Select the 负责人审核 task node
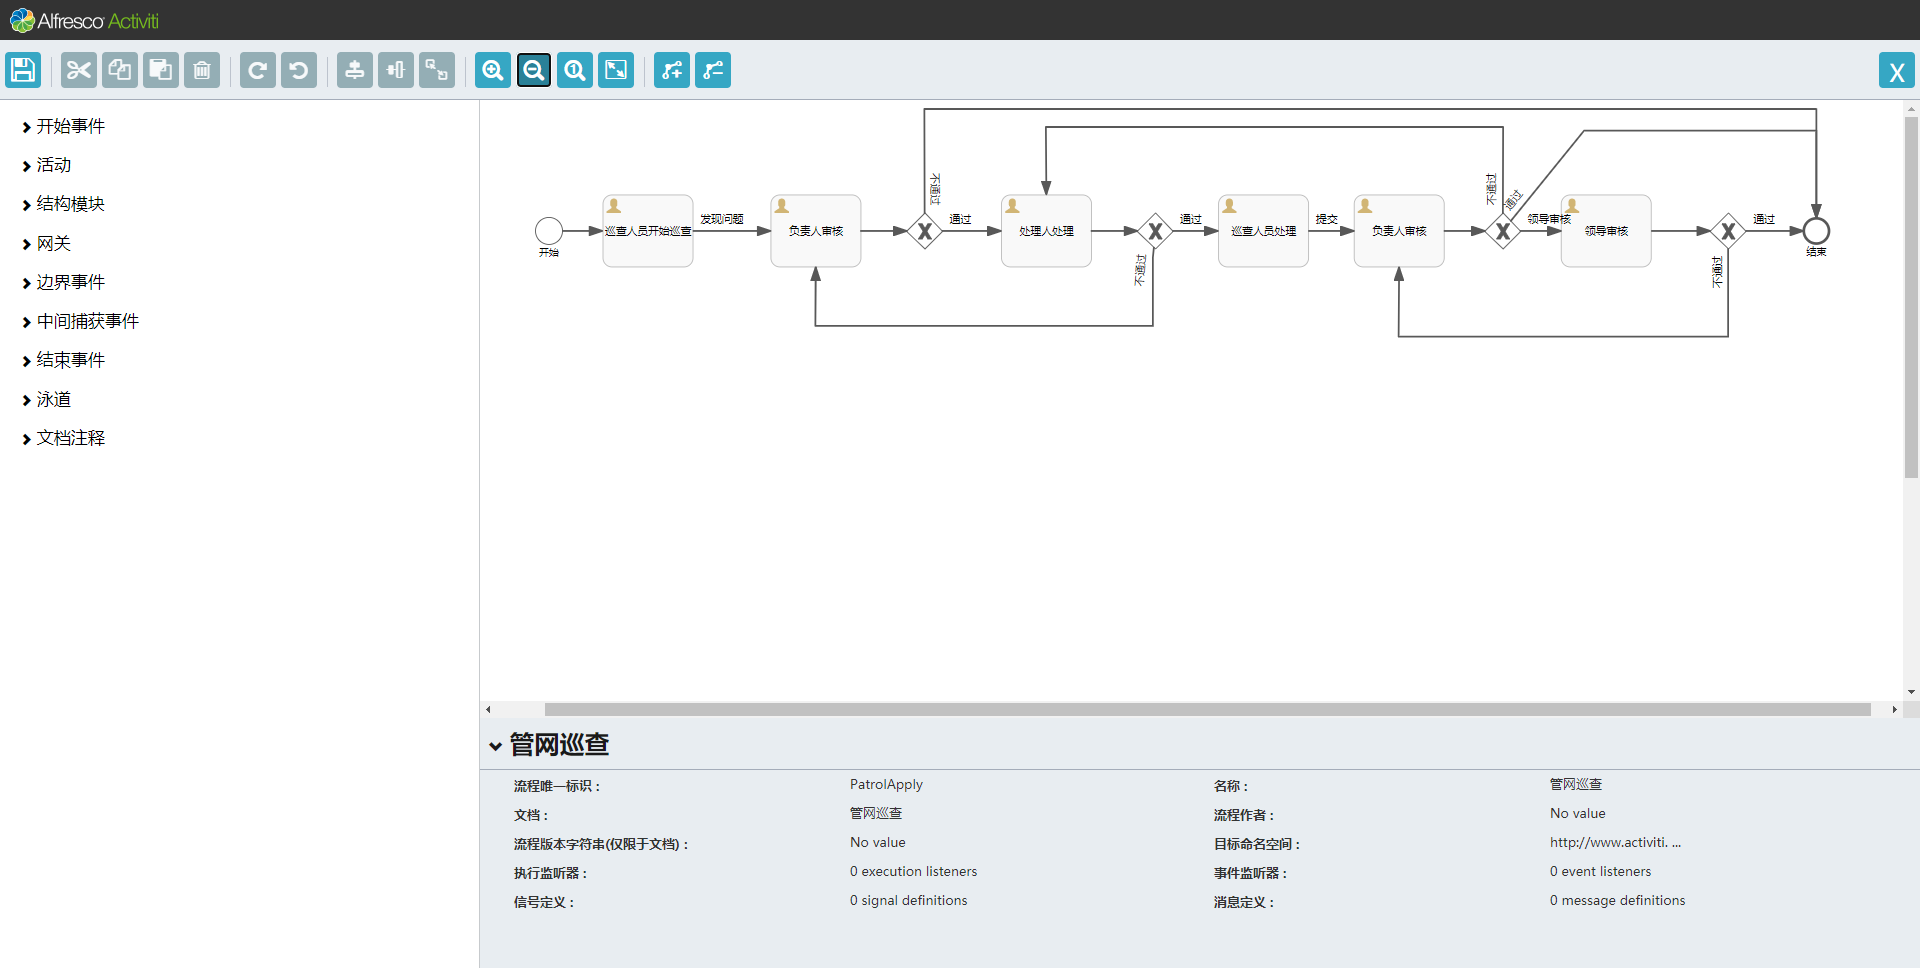Screen dimensions: 1920x969 815,230
